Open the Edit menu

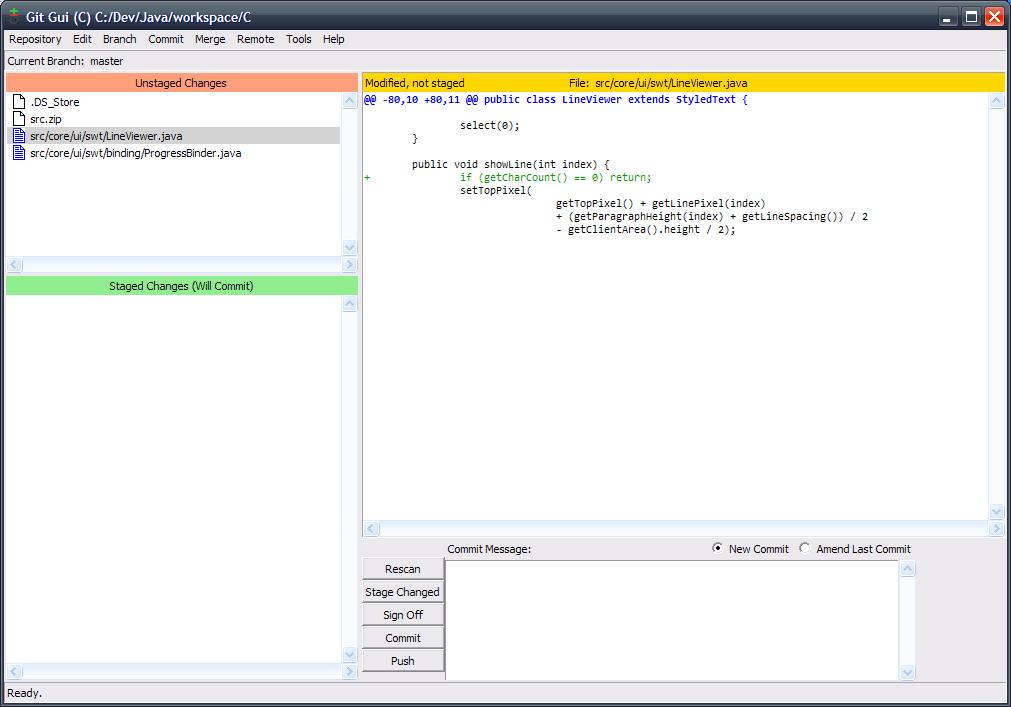pos(82,39)
